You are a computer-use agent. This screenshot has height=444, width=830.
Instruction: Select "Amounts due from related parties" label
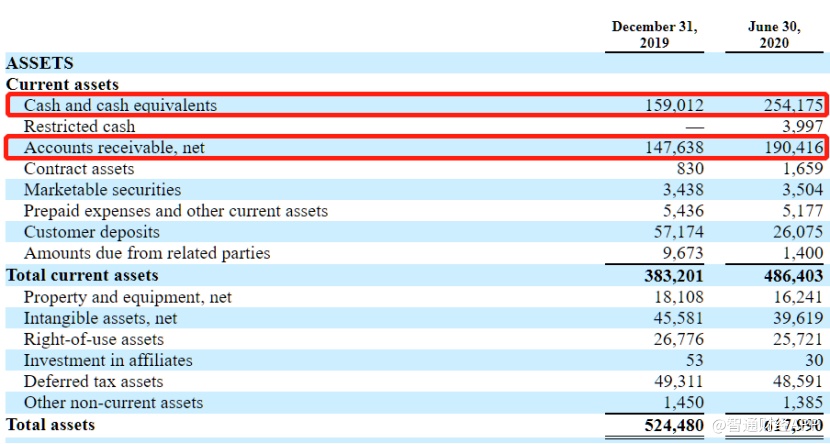tap(147, 253)
